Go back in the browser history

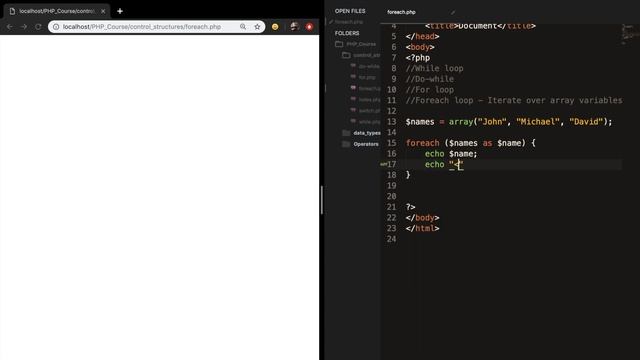(x=9, y=27)
